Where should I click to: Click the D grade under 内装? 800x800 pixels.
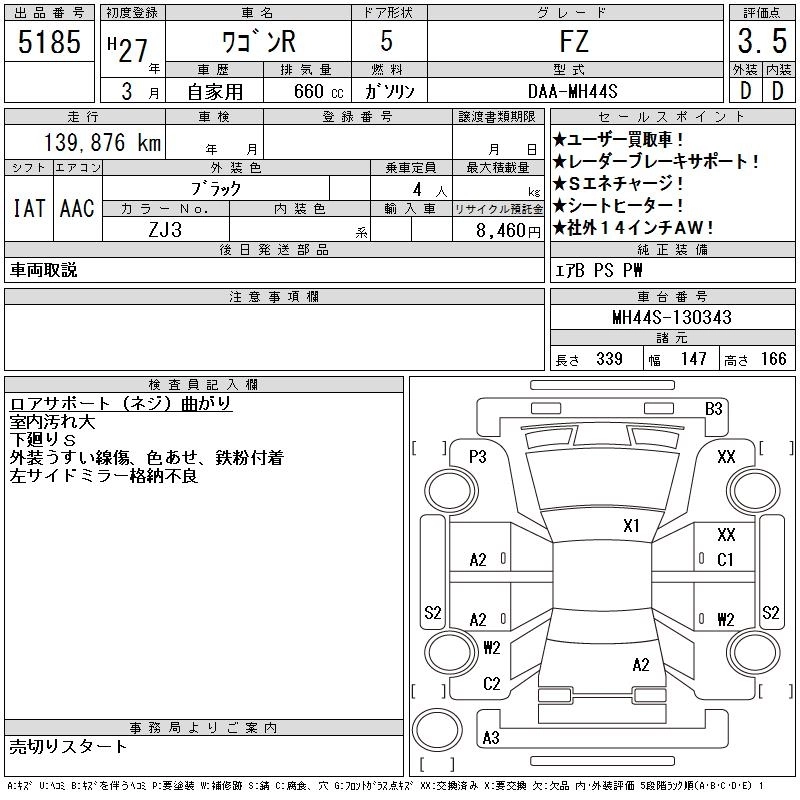coord(778,91)
